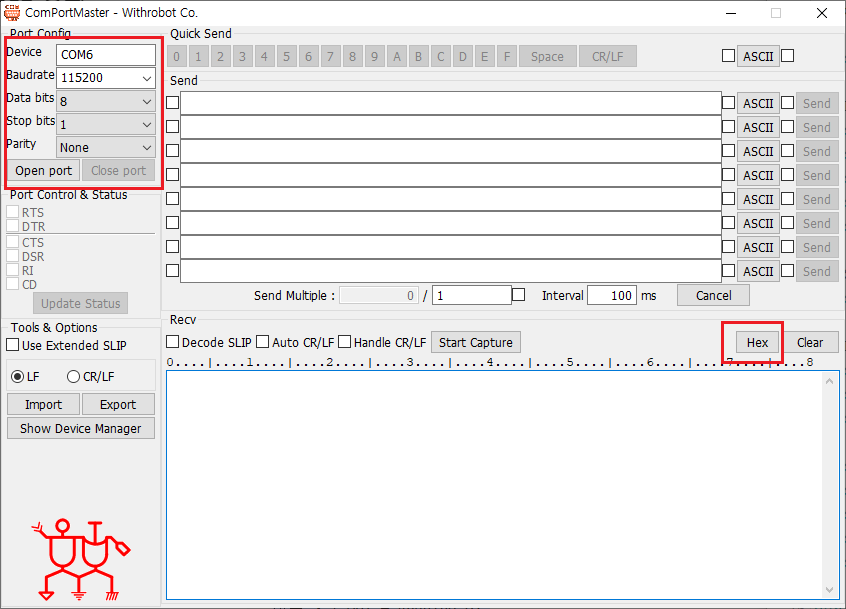Image resolution: width=846 pixels, height=609 pixels.
Task: Click the Export button
Action: (x=118, y=405)
